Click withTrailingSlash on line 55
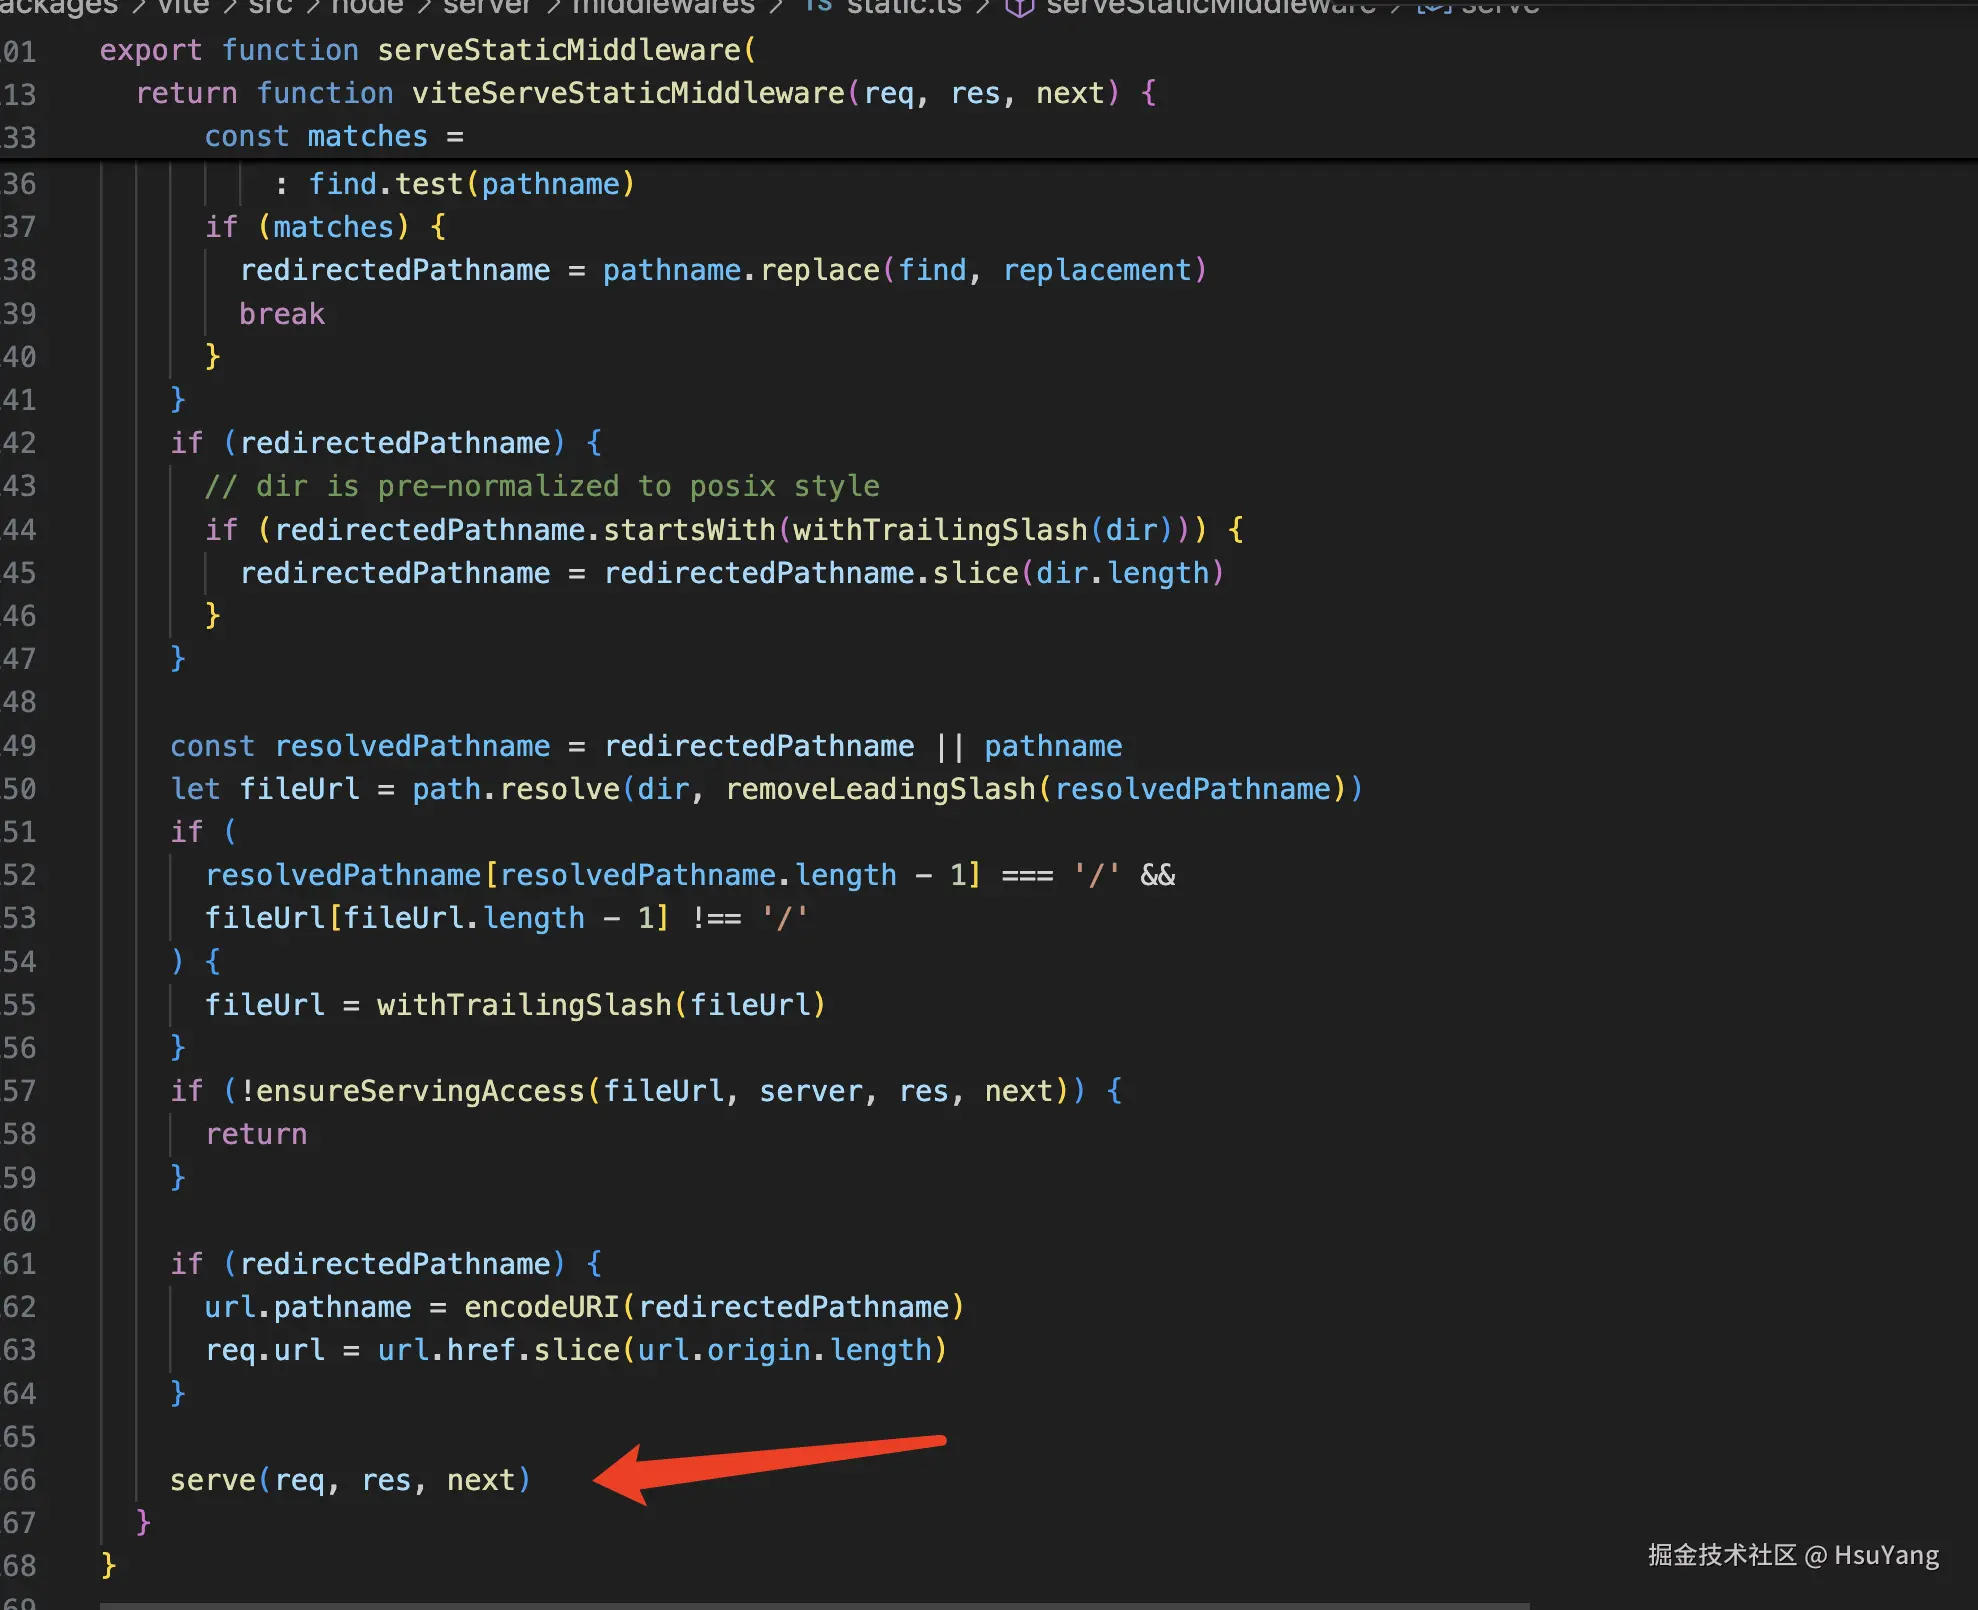 (523, 1005)
